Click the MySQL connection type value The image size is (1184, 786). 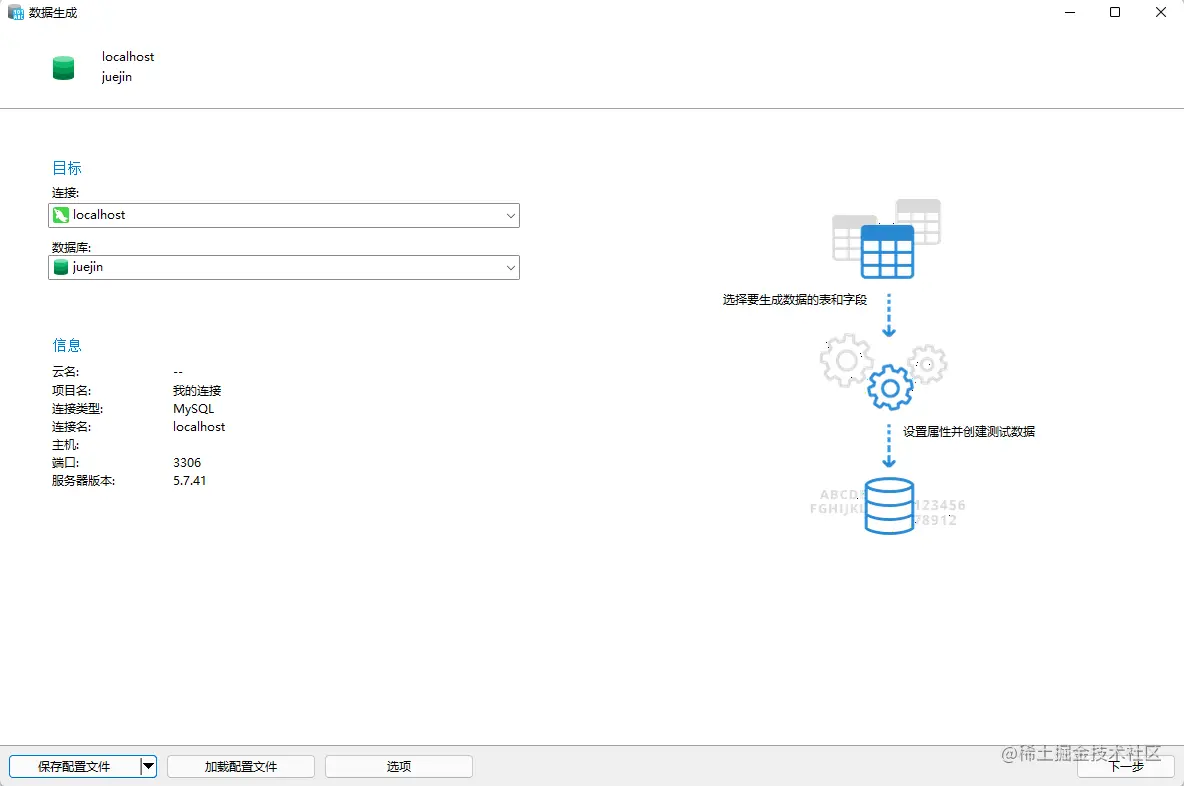[194, 408]
